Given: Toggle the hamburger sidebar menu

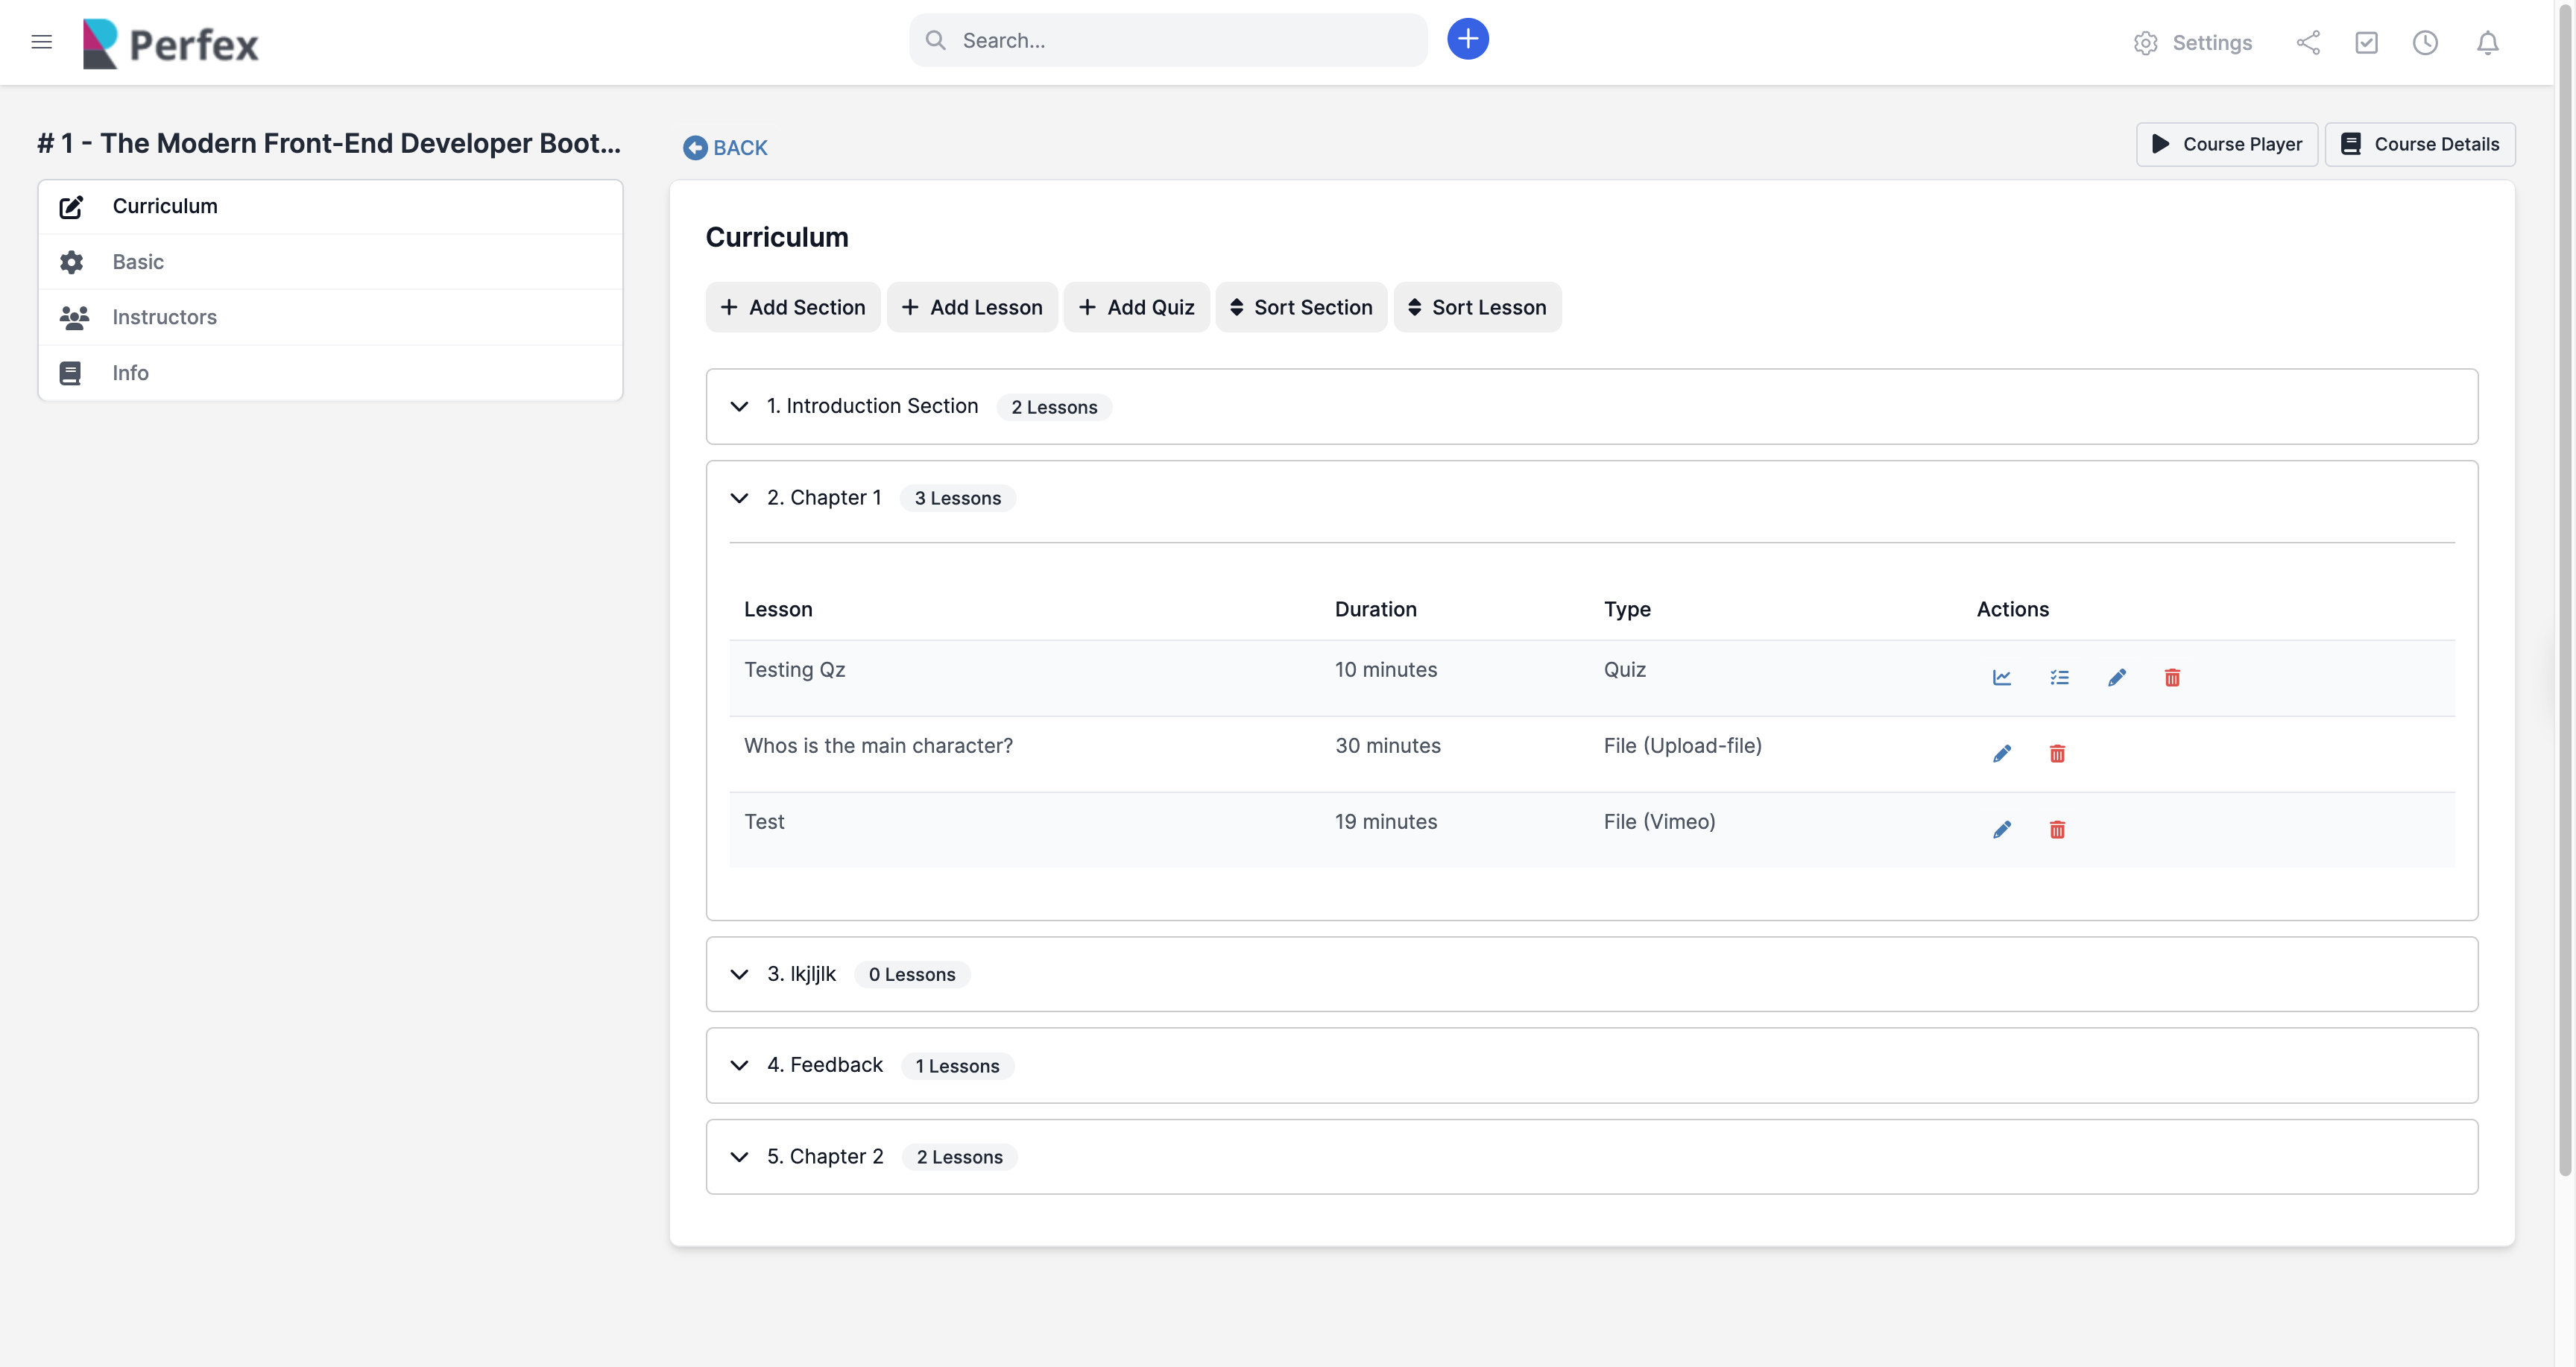Looking at the screenshot, I should pyautogui.click(x=41, y=42).
